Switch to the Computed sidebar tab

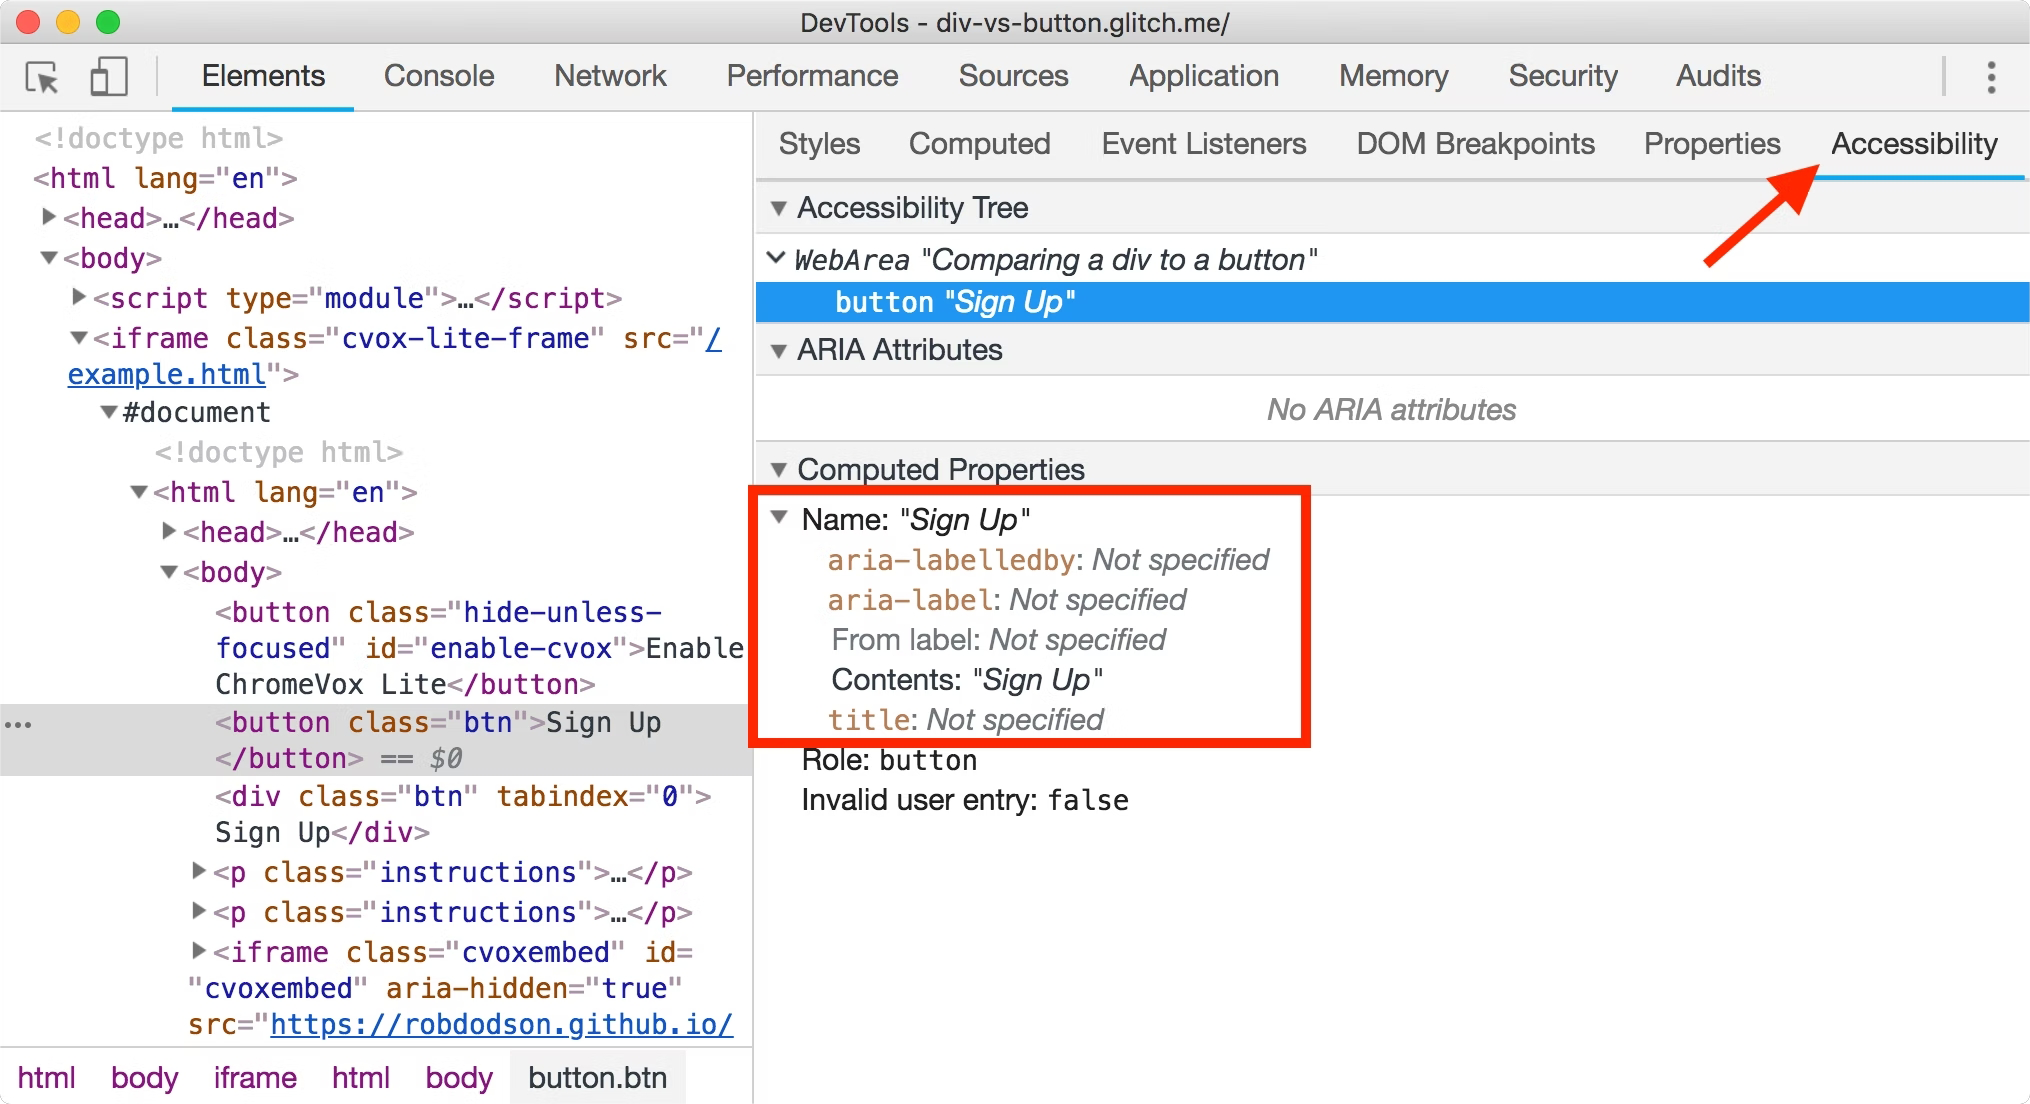979,144
